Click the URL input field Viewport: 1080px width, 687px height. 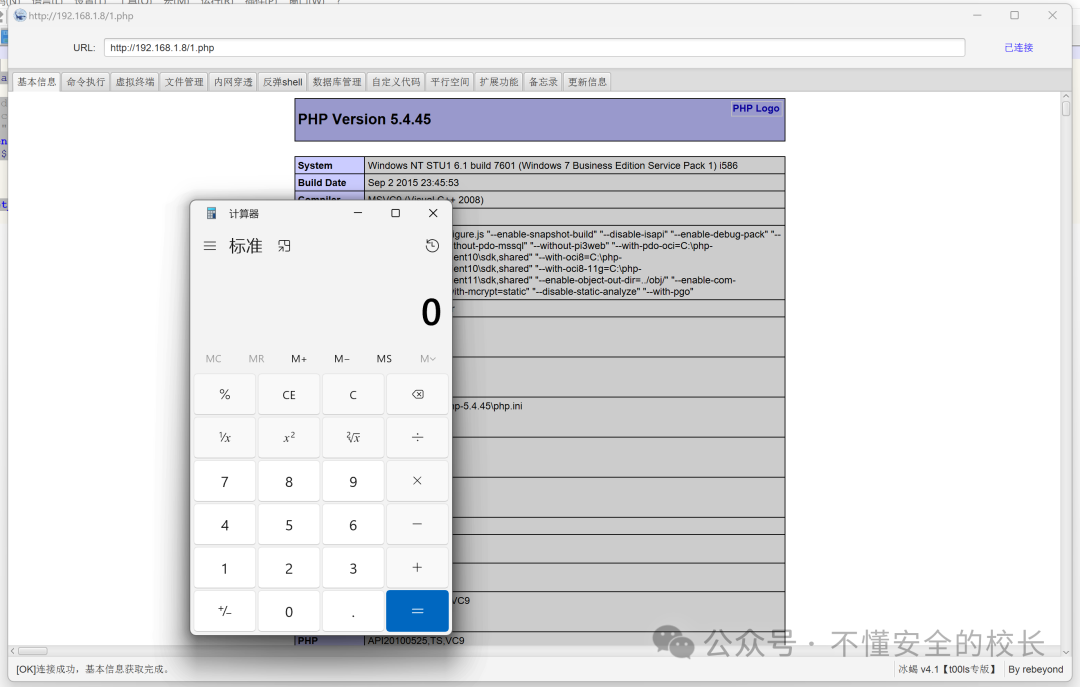point(534,48)
